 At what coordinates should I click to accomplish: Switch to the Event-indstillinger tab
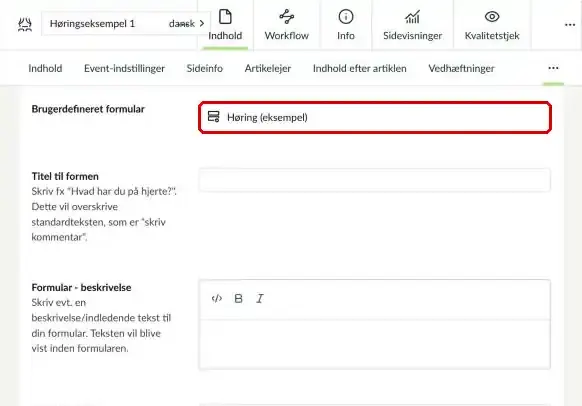pyautogui.click(x=124, y=68)
